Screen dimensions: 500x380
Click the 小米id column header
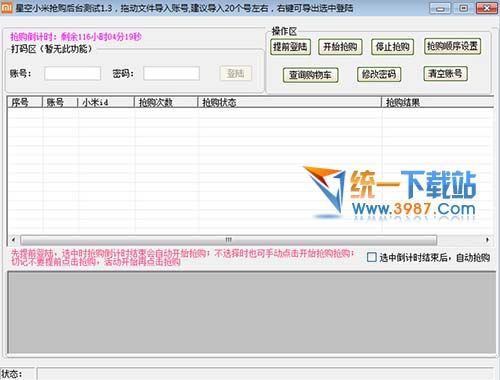click(106, 102)
